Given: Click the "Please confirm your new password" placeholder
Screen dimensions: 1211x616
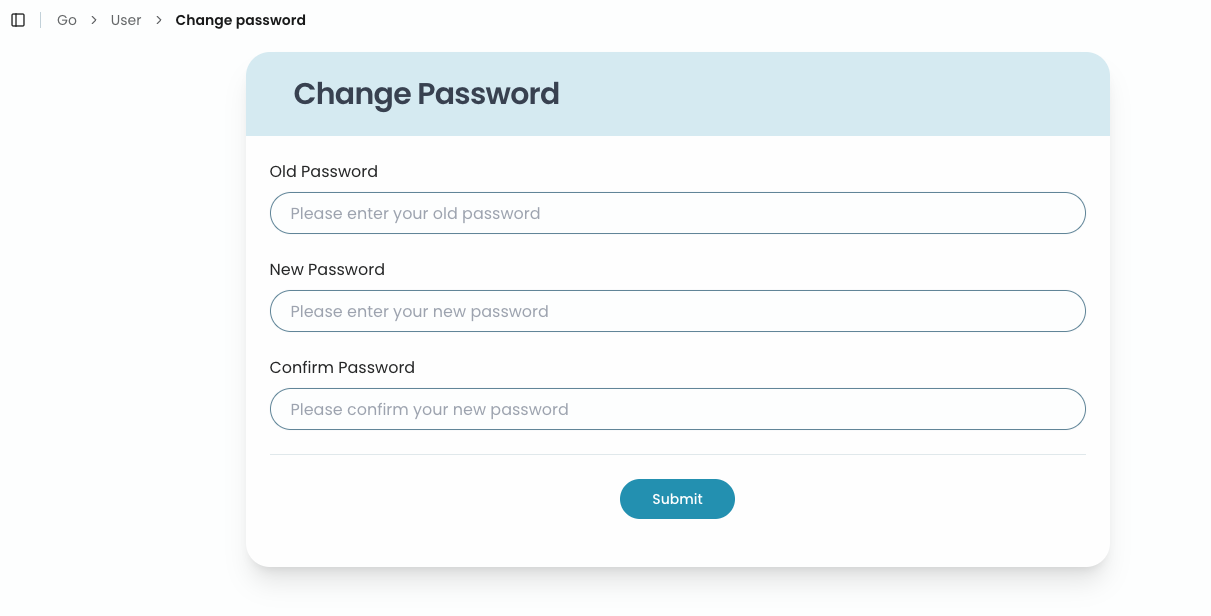Looking at the screenshot, I should tap(429, 409).
